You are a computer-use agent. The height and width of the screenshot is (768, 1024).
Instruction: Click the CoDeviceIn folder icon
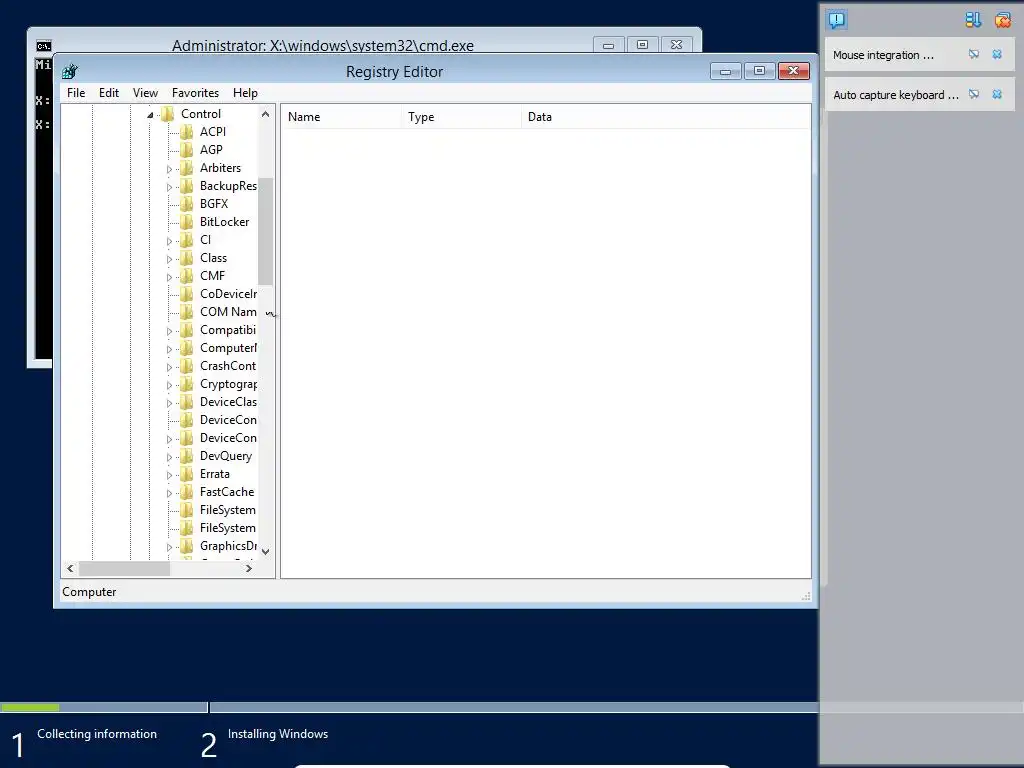(187, 295)
